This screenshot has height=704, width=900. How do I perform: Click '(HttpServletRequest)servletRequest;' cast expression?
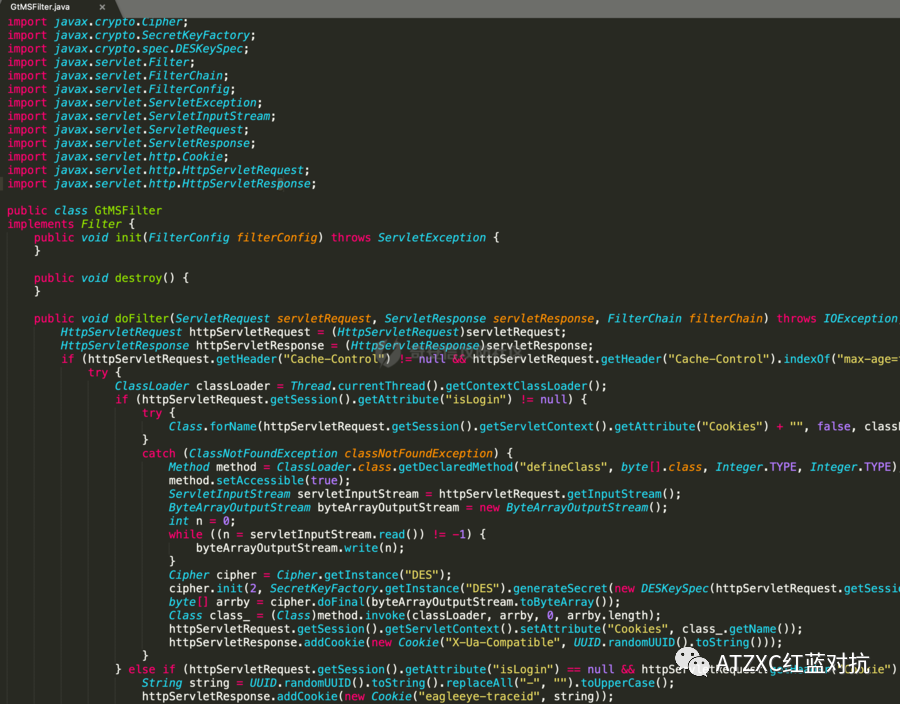tap(448, 332)
